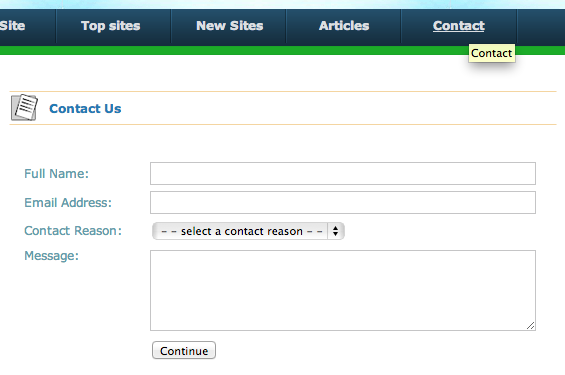The image size is (565, 375).
Task: Click the Contact Us document icon
Action: click(24, 107)
